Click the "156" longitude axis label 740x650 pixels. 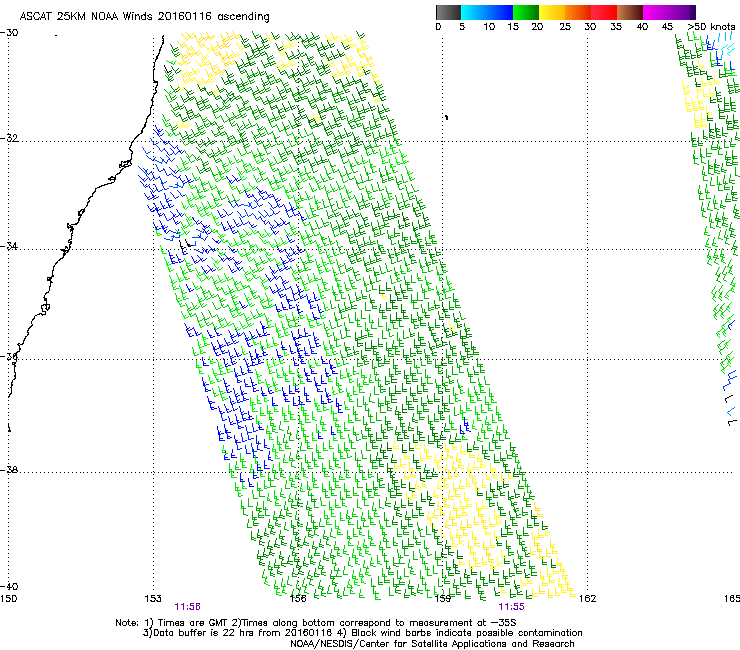298,599
